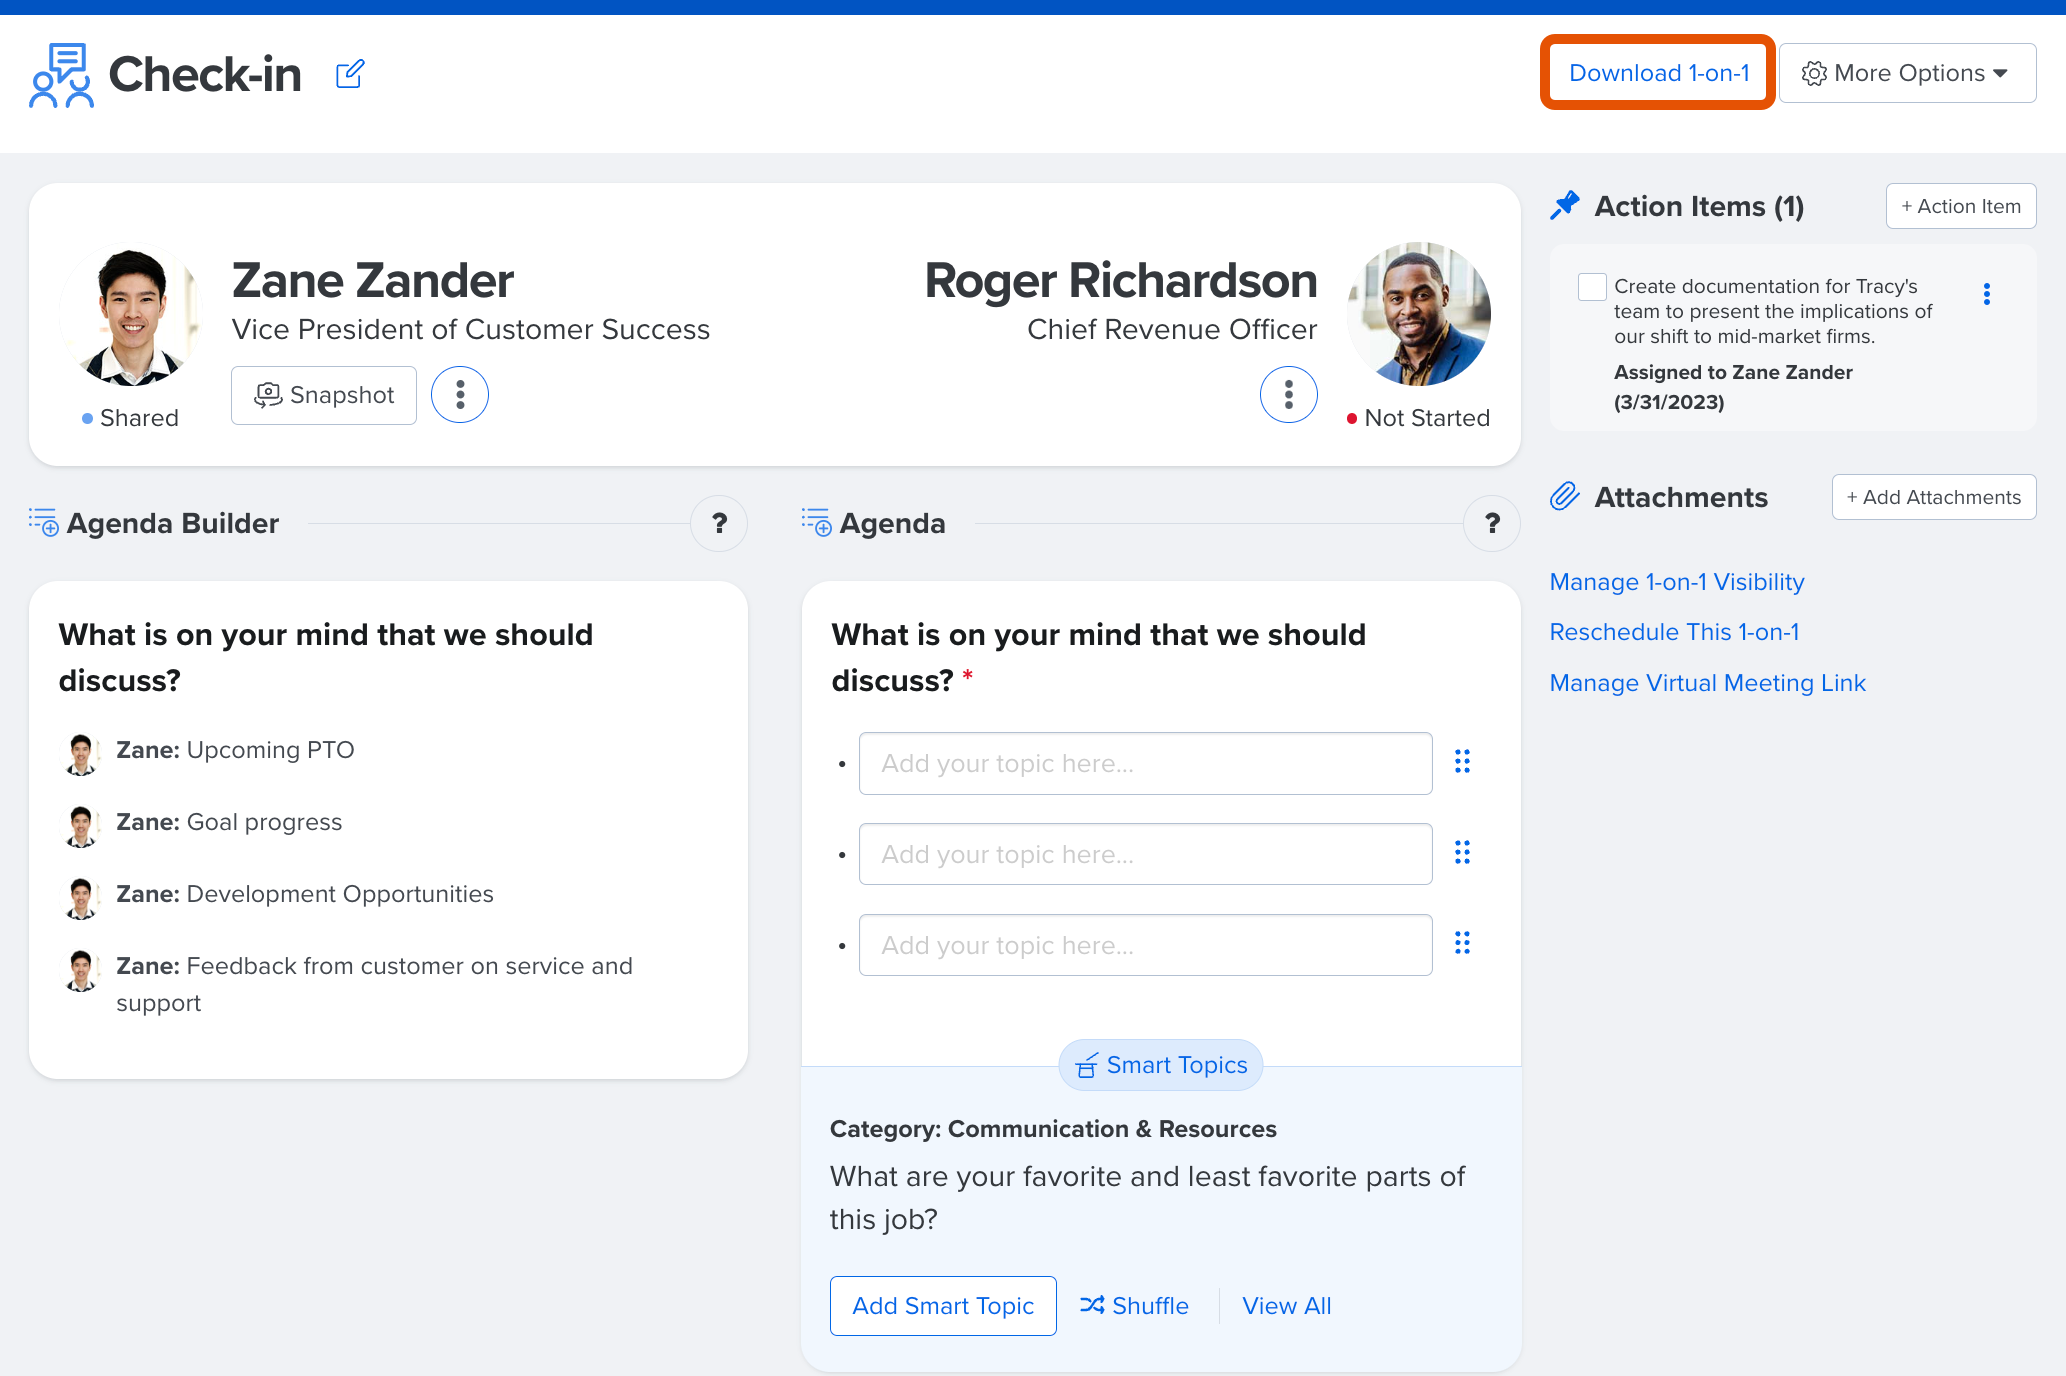Click the edit pencil icon beside Check-in

(350, 74)
